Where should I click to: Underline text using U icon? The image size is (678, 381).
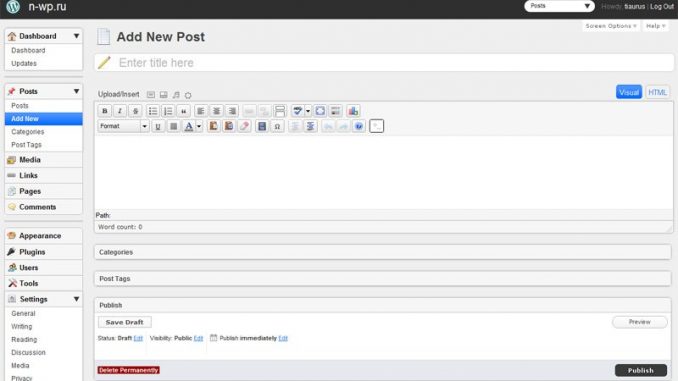(x=158, y=126)
